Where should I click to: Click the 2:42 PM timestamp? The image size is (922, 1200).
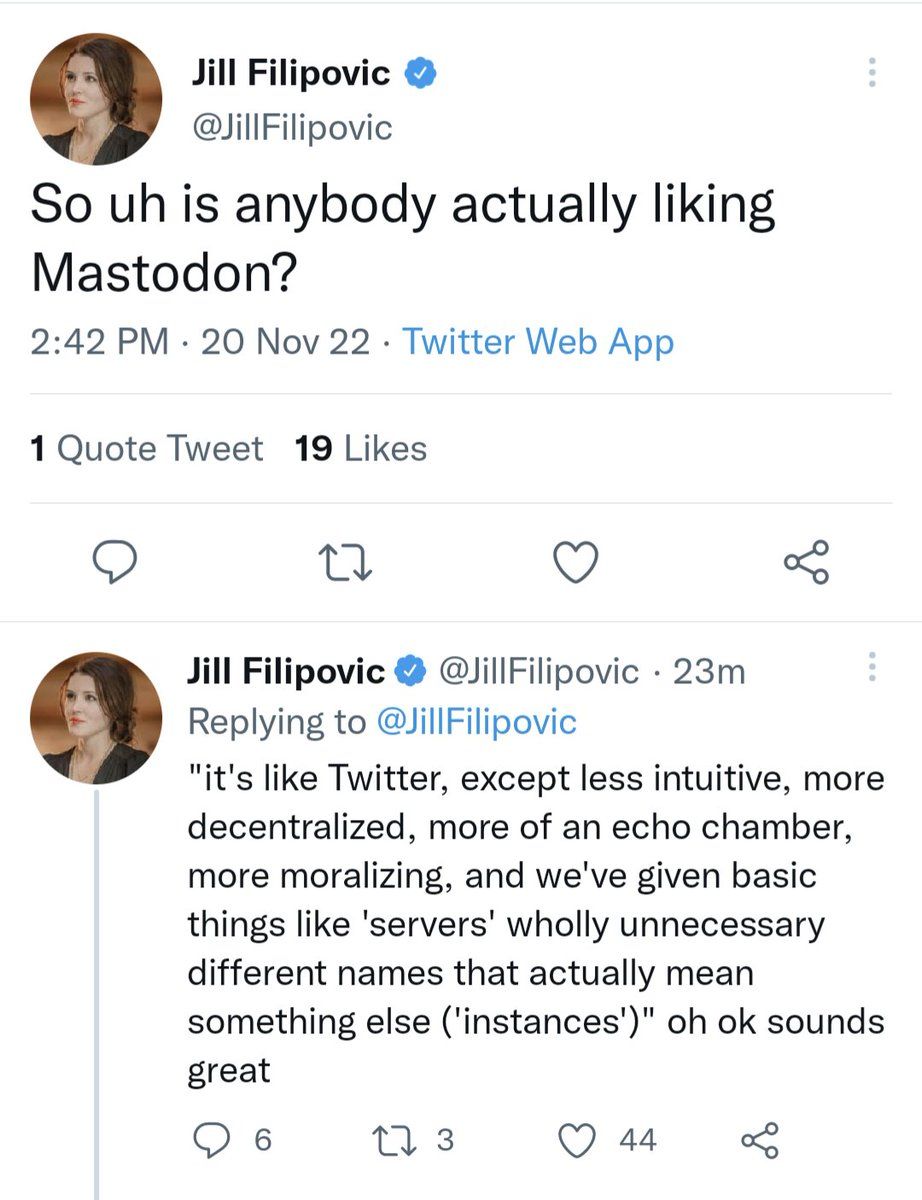tap(99, 342)
